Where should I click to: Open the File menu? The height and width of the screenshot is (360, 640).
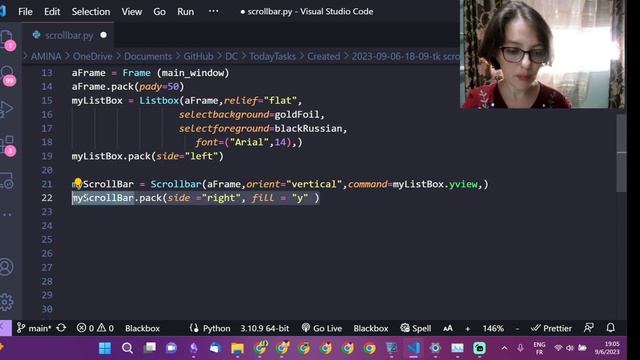(x=25, y=11)
